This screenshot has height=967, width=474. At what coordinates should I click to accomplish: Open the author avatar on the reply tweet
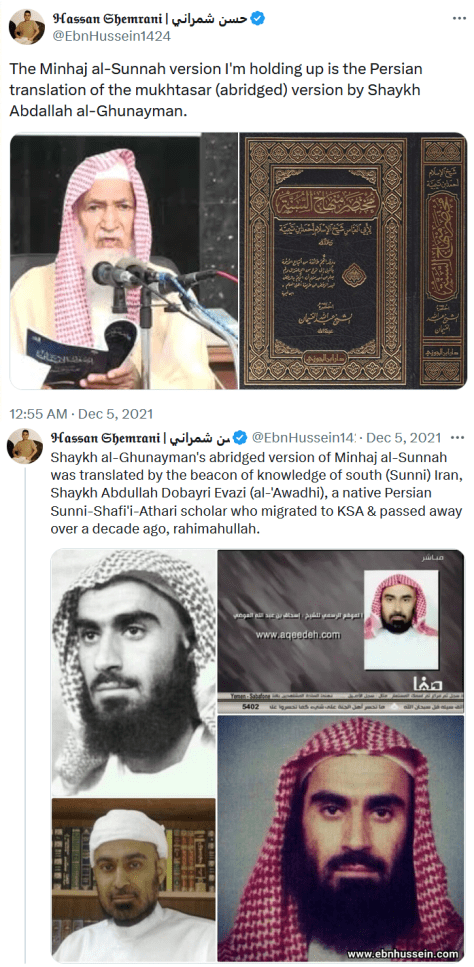point(25,445)
